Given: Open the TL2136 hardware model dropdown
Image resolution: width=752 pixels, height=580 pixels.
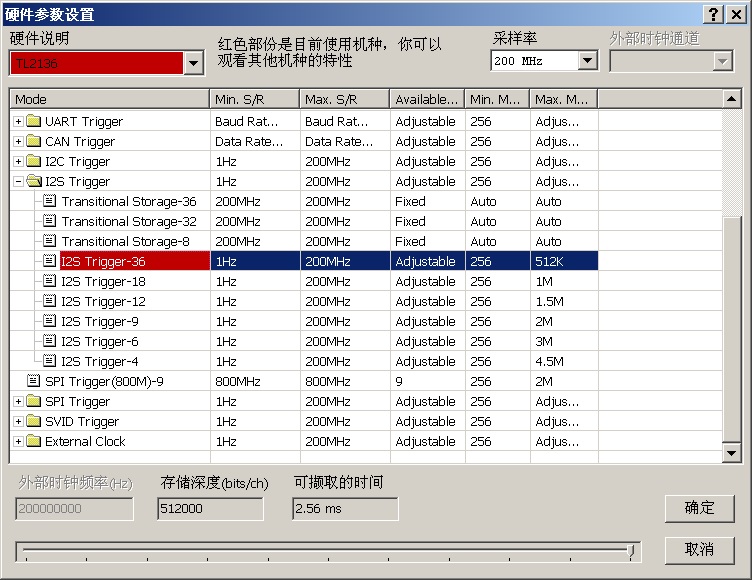Looking at the screenshot, I should [193, 63].
